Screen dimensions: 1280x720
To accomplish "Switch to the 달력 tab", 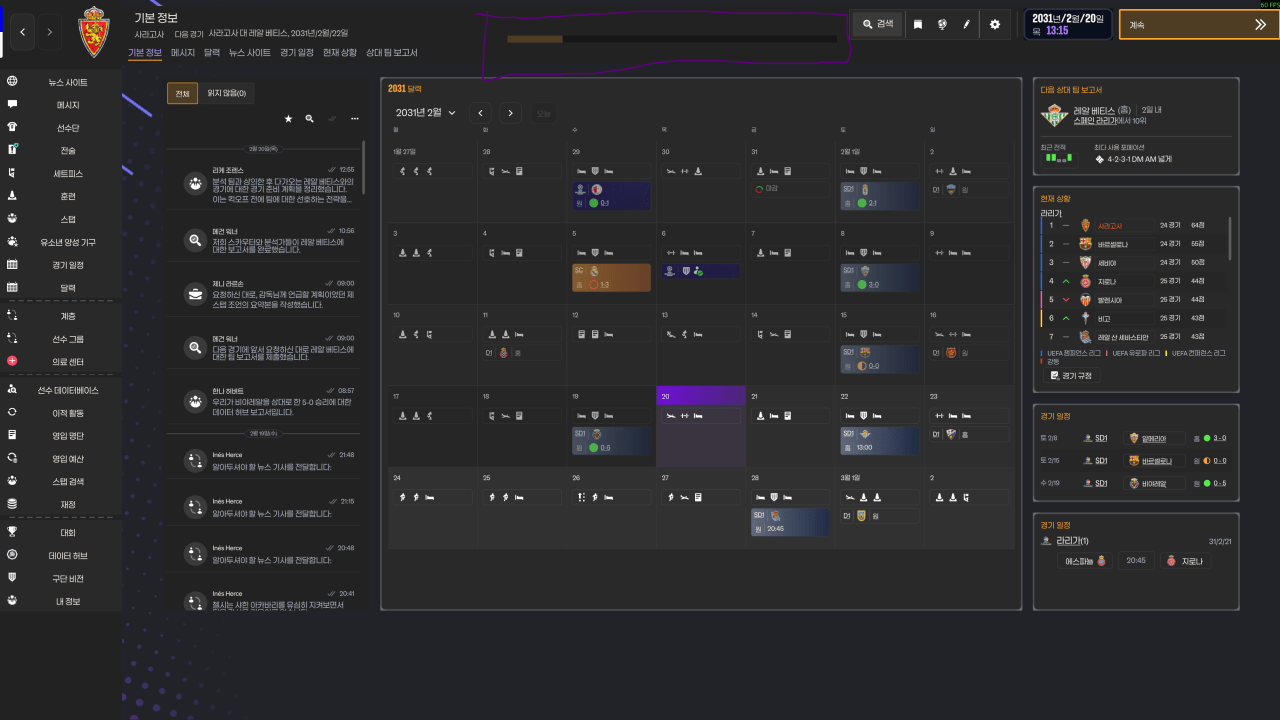I will point(212,52).
